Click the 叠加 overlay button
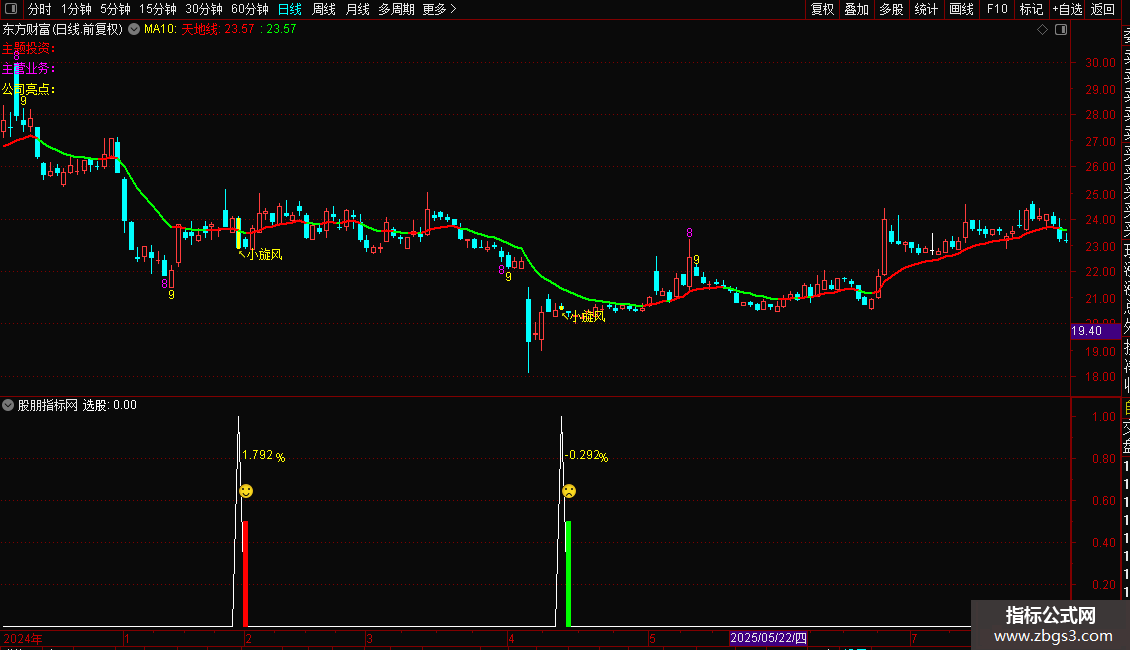 (857, 9)
